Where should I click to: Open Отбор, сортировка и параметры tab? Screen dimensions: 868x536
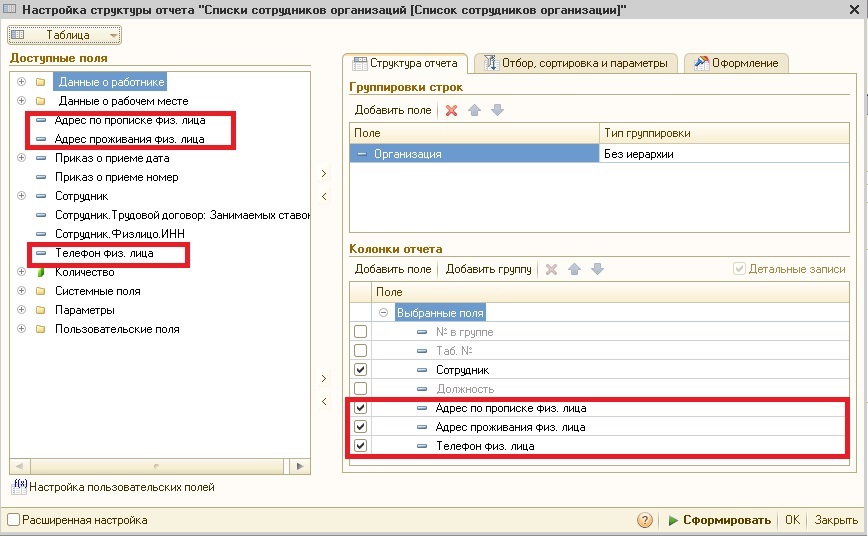click(x=576, y=63)
